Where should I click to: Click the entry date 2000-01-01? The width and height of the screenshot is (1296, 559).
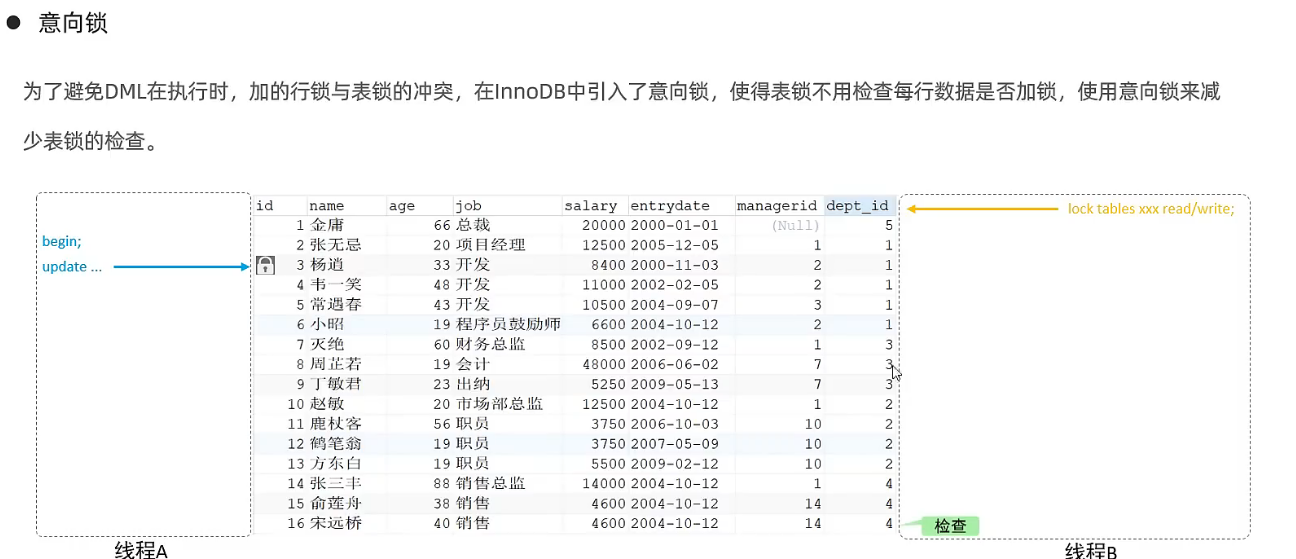[x=674, y=226]
